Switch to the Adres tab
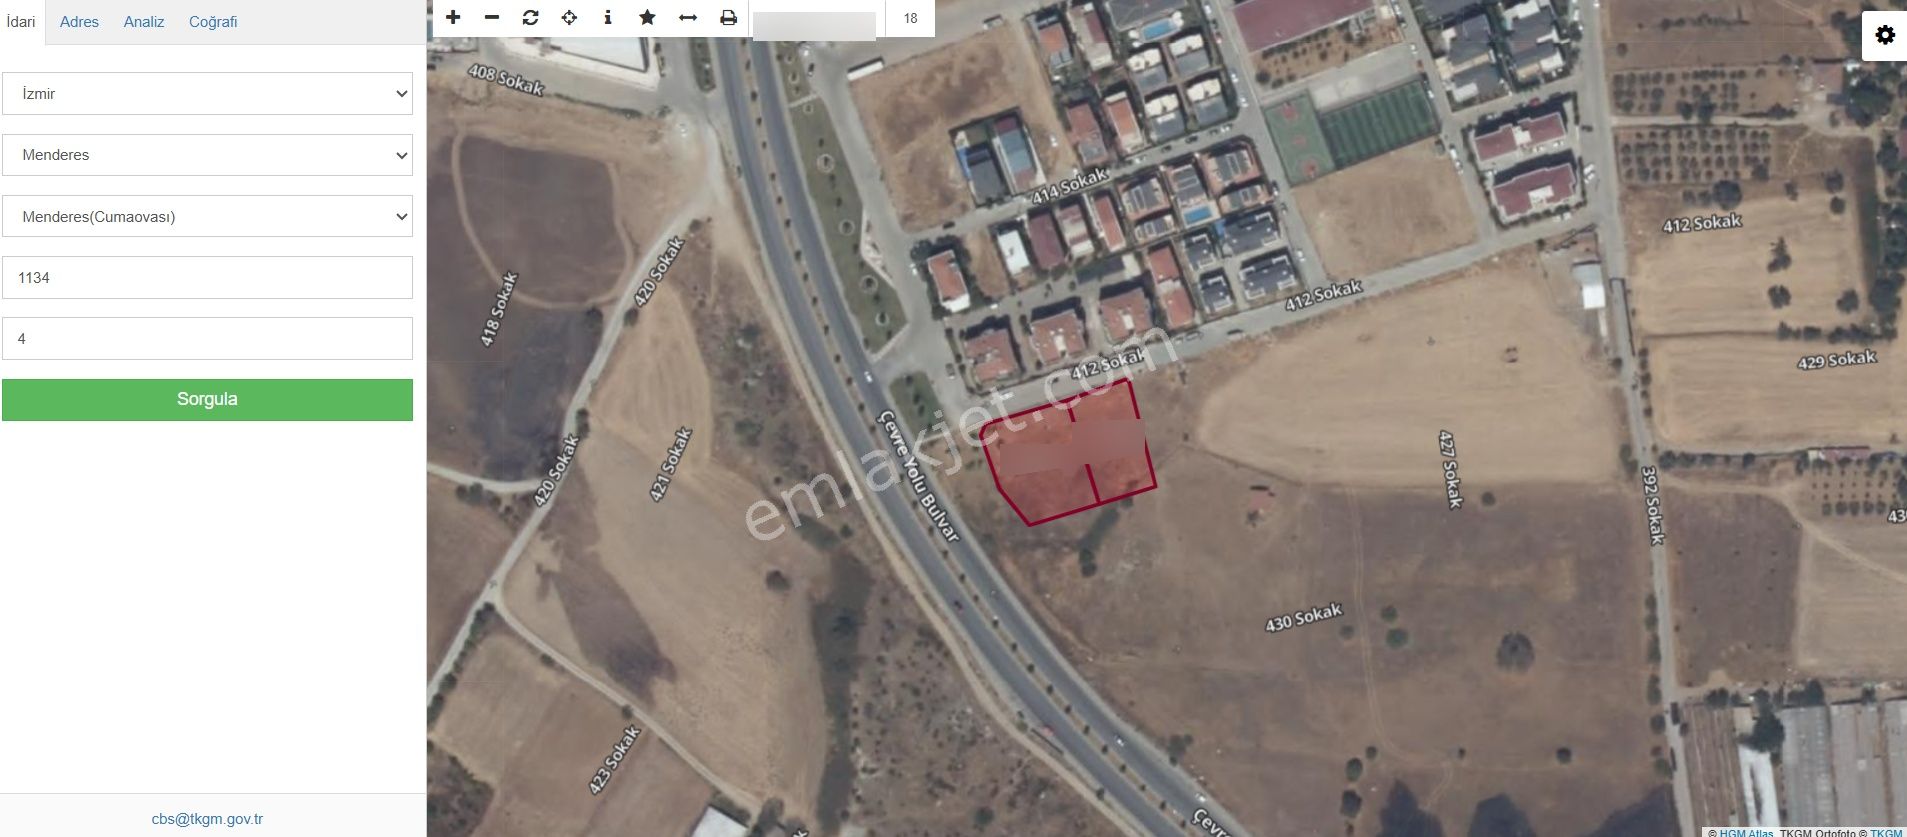The width and height of the screenshot is (1907, 837). [79, 22]
